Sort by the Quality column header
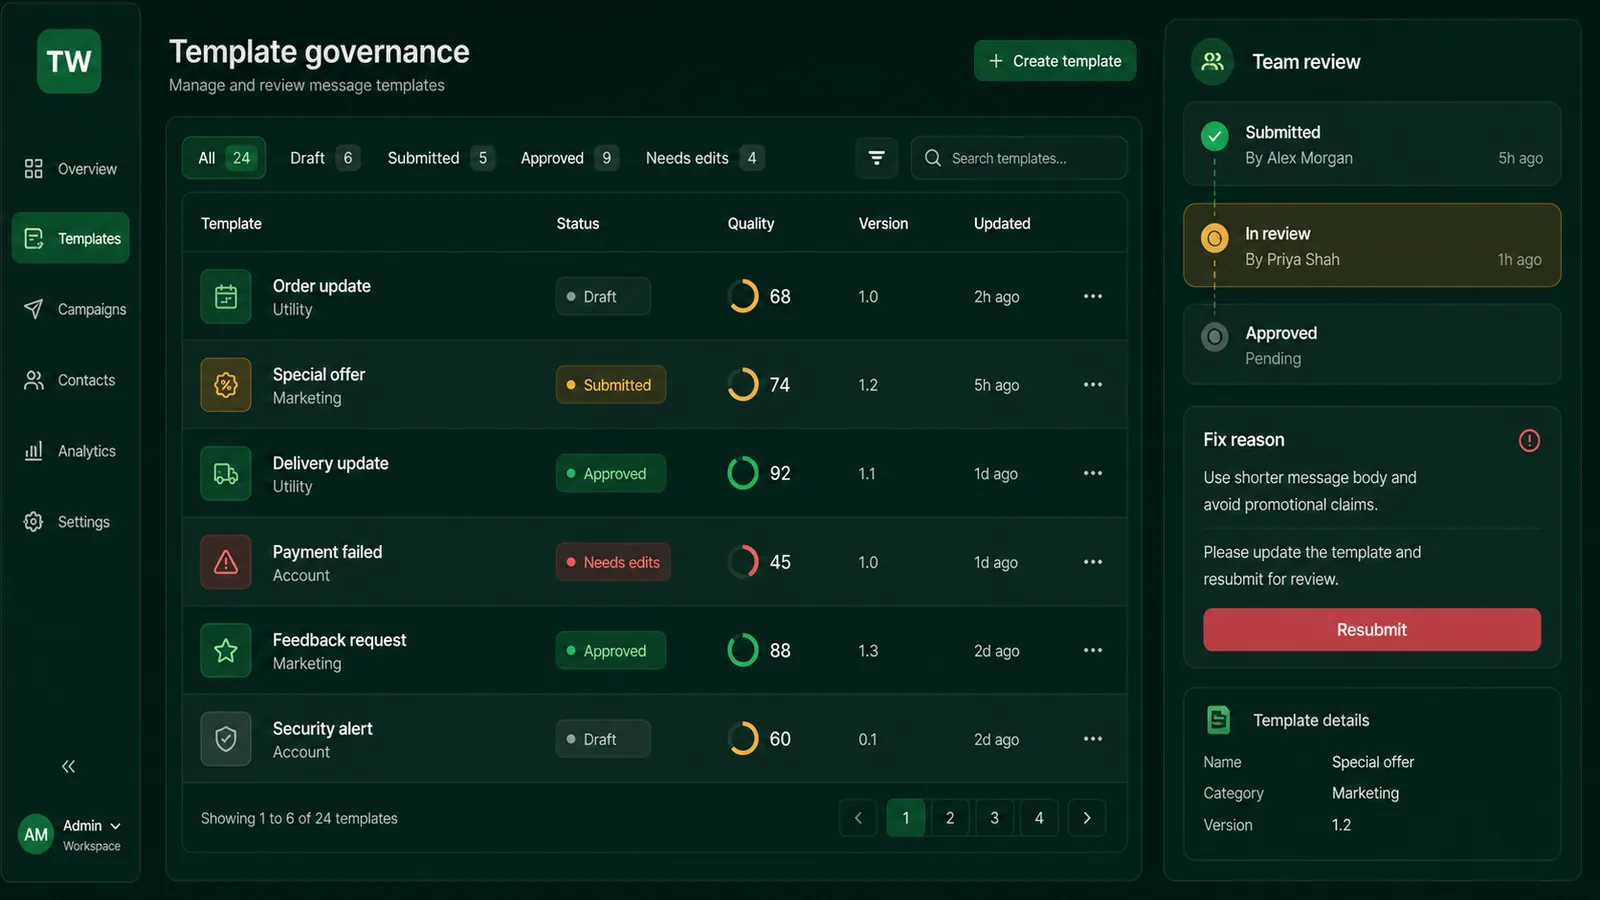This screenshot has height=900, width=1600. pos(751,224)
